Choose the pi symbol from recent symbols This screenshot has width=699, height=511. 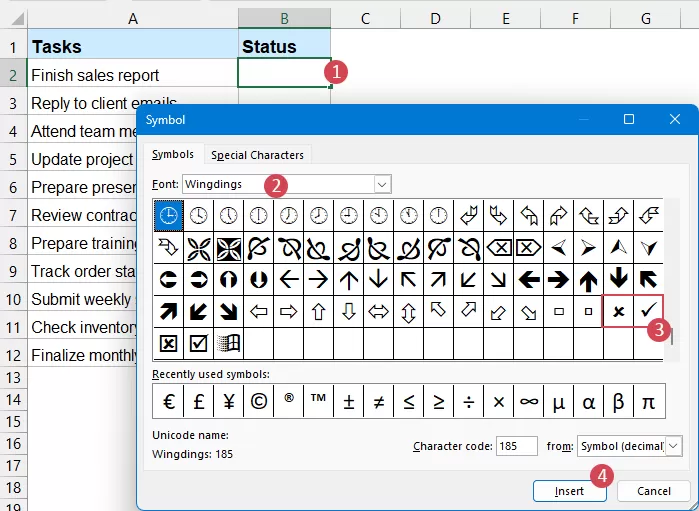pos(649,402)
